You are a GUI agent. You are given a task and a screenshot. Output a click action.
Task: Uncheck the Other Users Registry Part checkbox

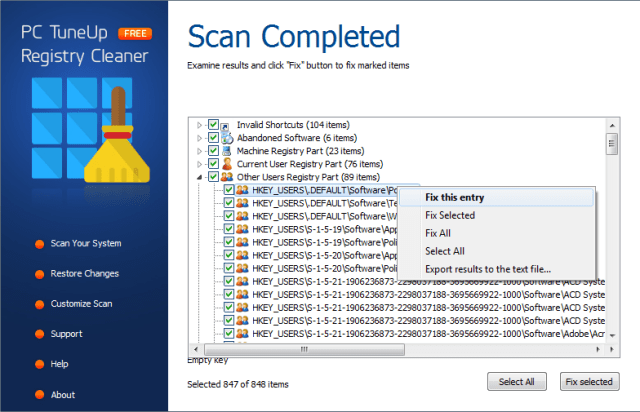213,177
